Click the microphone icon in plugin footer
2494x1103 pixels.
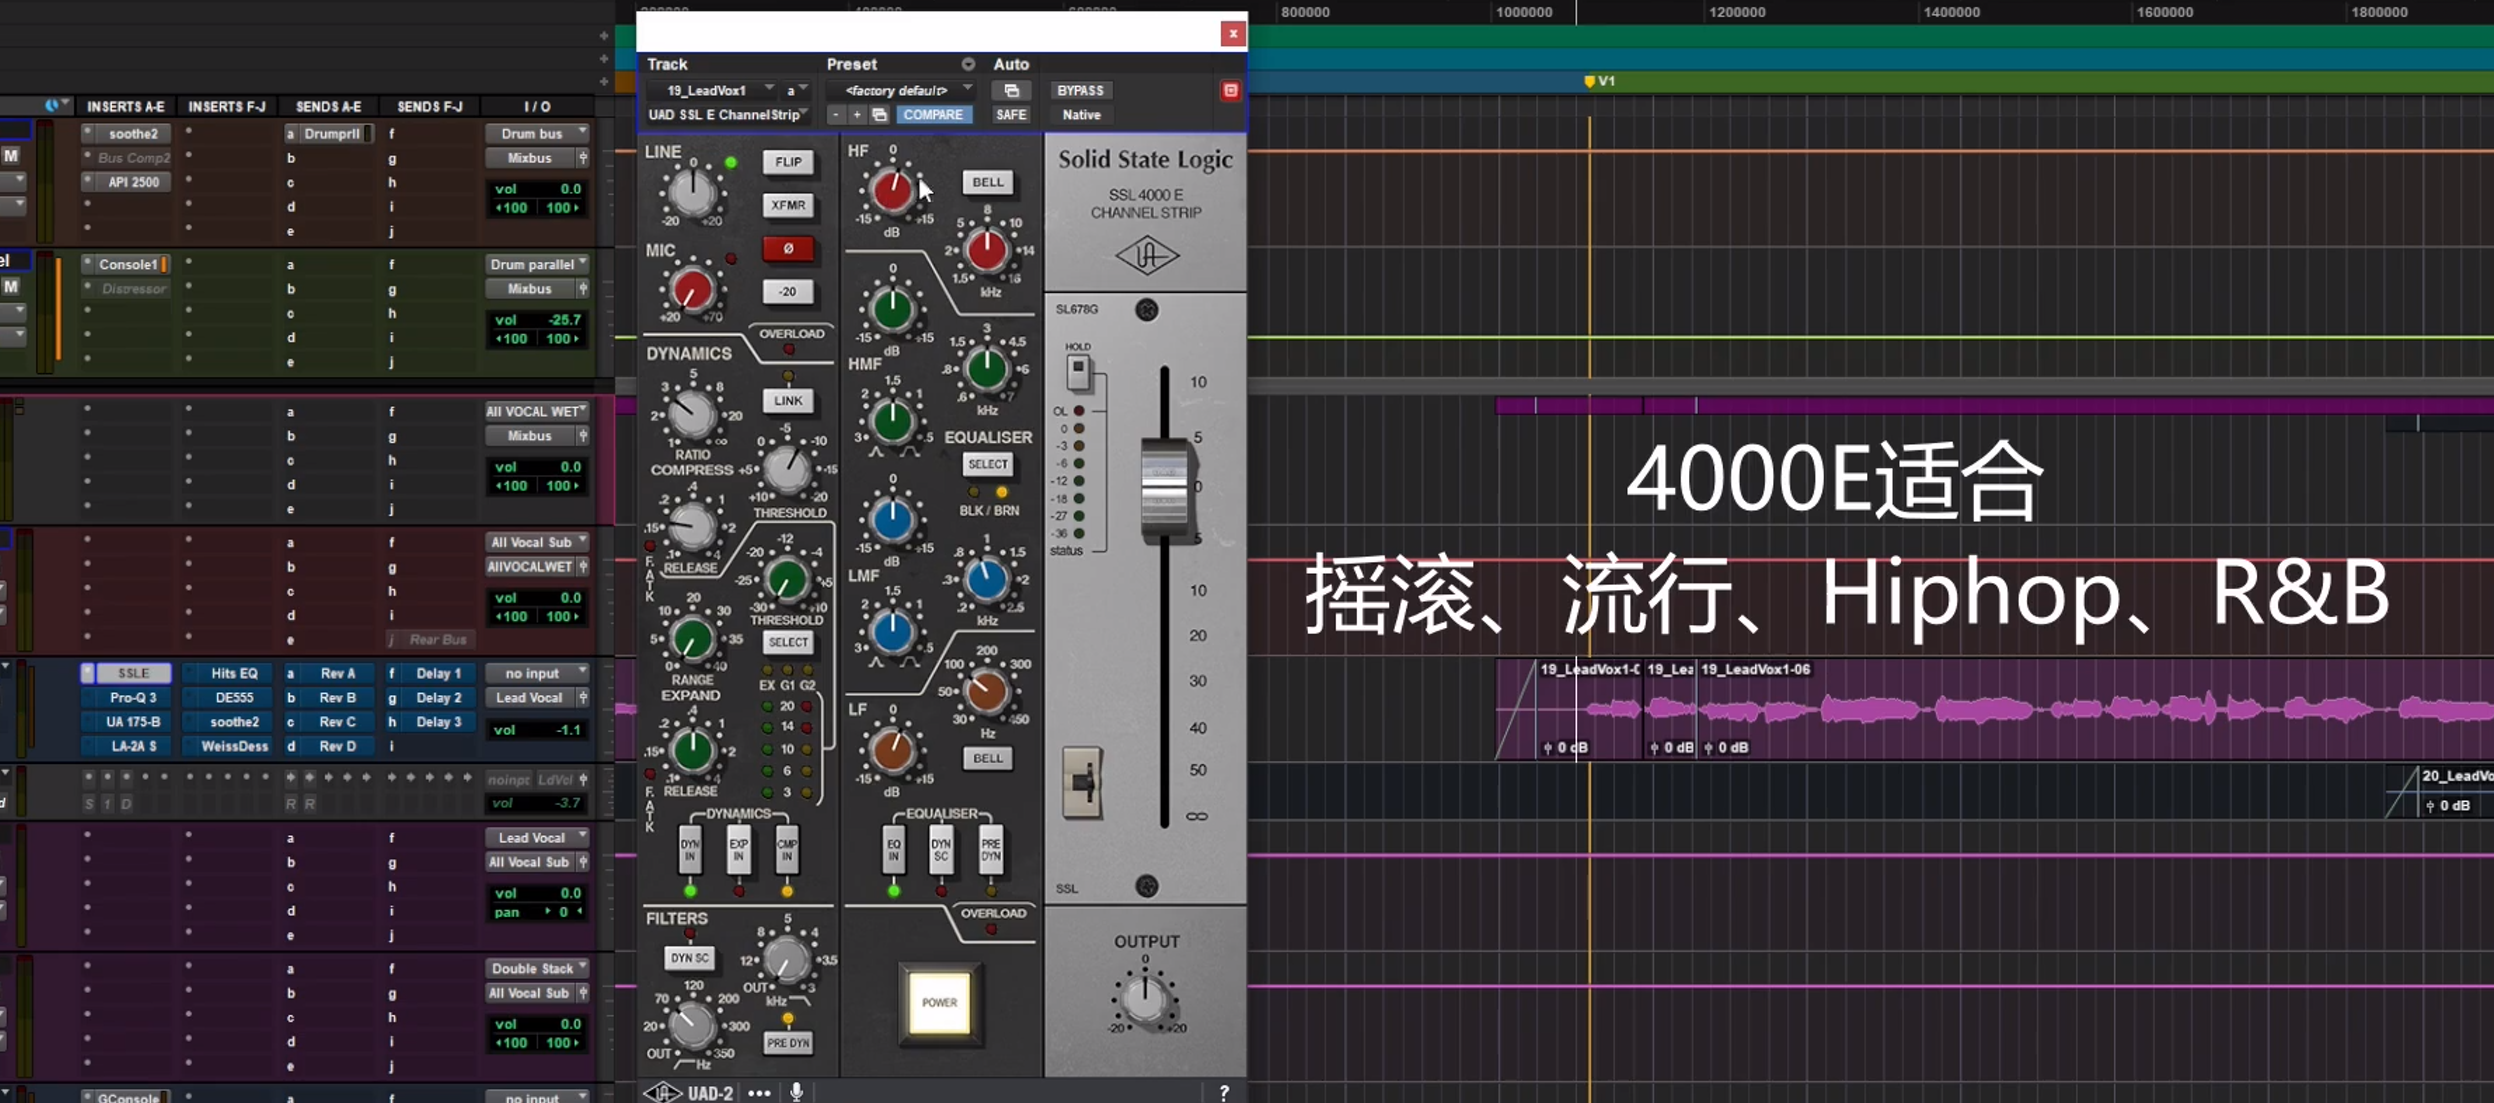tap(797, 1092)
